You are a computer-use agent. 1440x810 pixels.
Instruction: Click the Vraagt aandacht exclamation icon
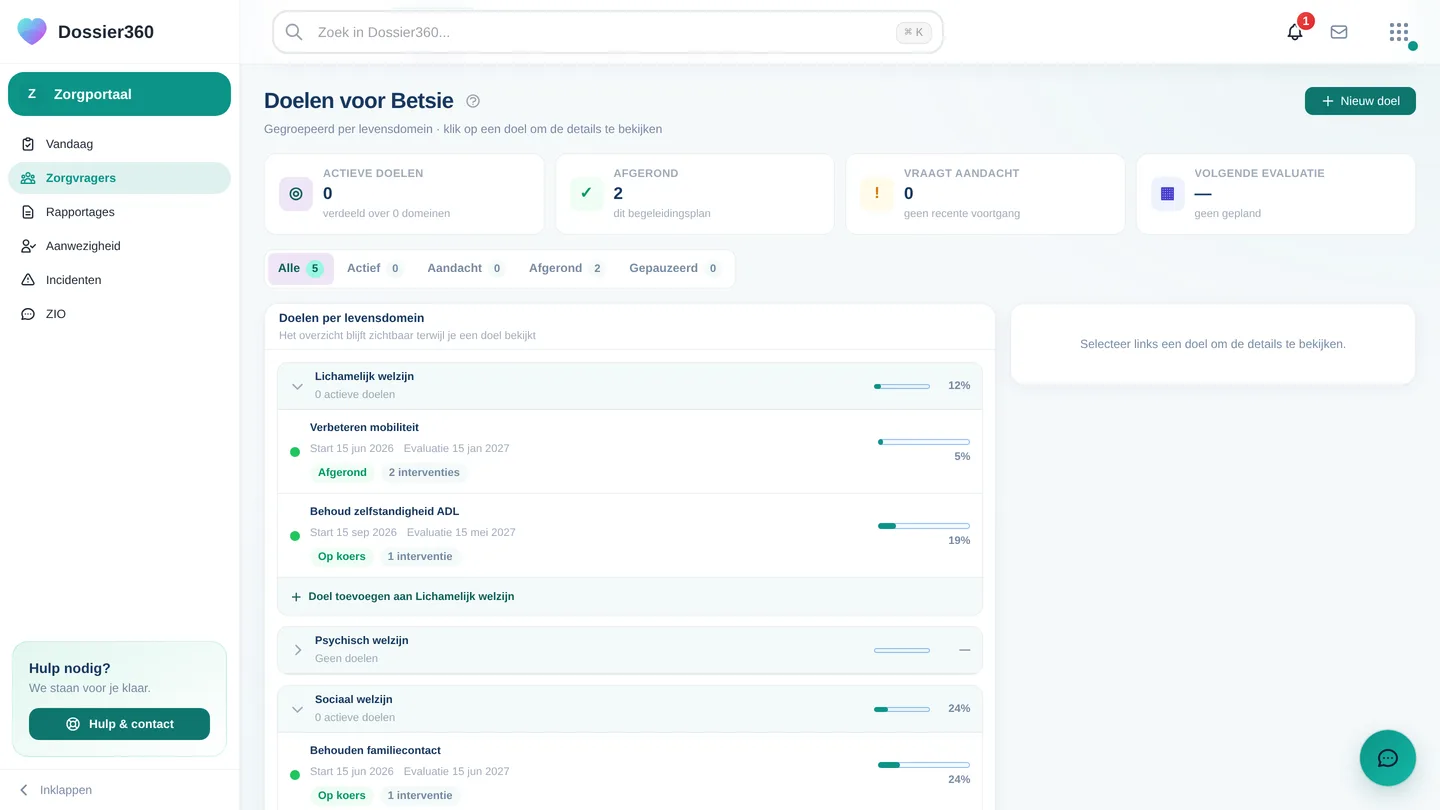click(877, 194)
